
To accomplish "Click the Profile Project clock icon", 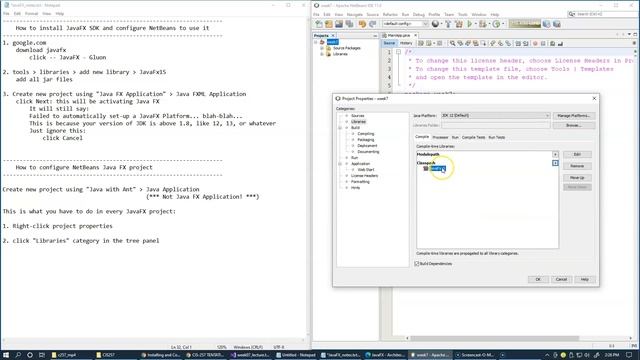I will point(496,24).
